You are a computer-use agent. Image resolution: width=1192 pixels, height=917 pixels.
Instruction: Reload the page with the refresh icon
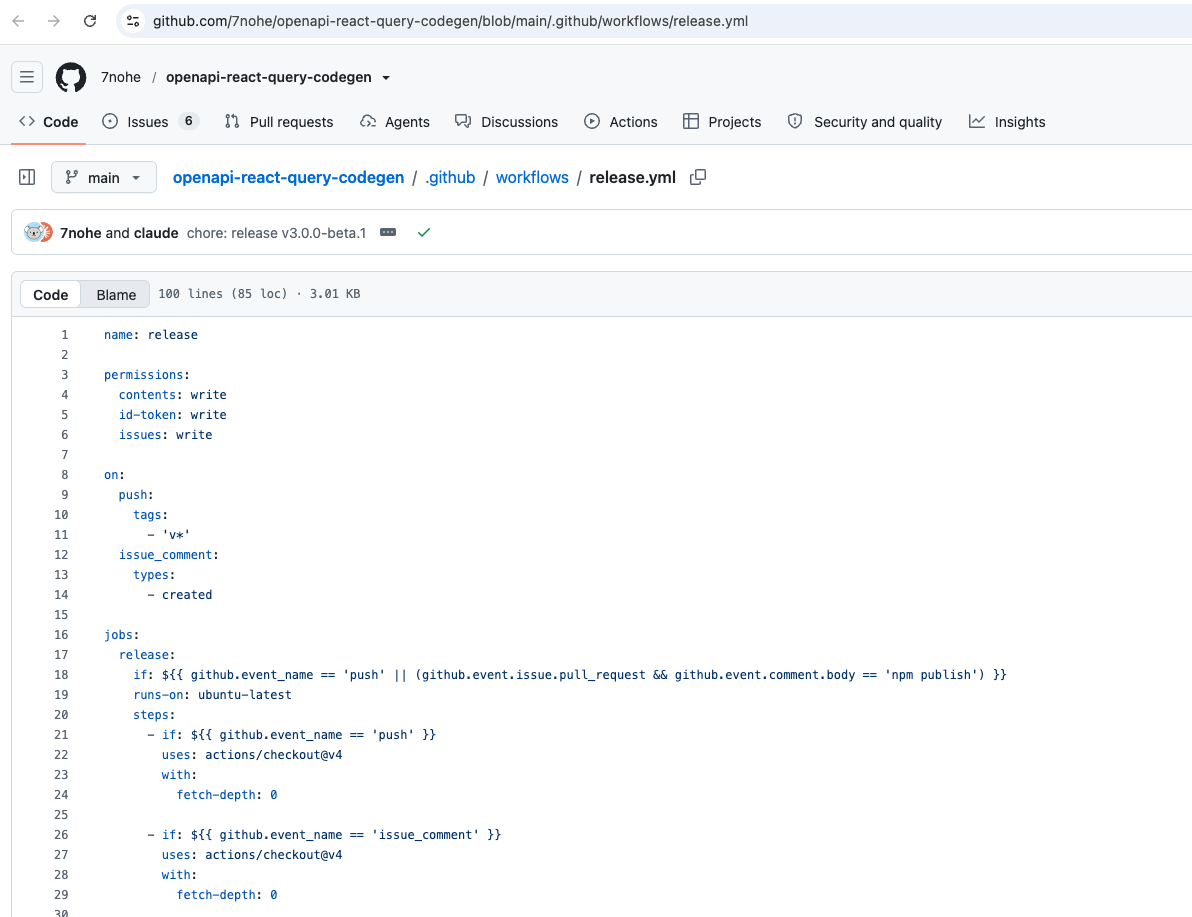90,21
